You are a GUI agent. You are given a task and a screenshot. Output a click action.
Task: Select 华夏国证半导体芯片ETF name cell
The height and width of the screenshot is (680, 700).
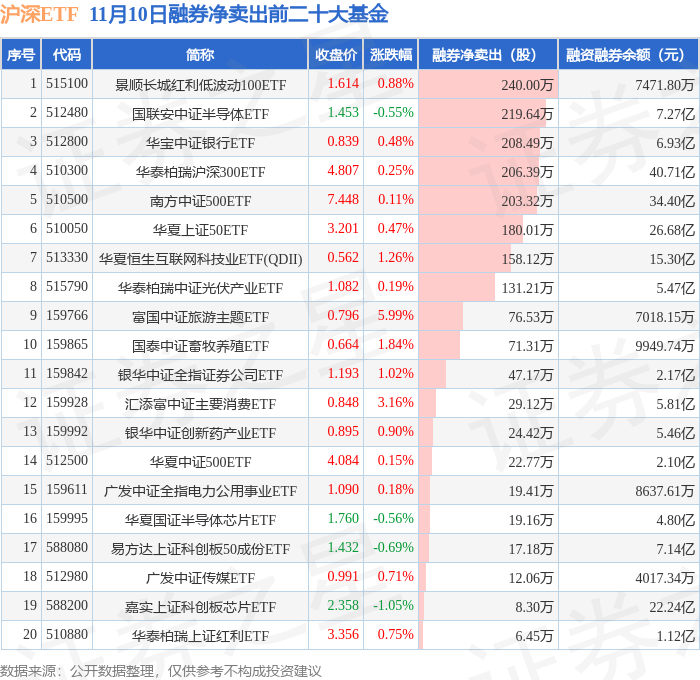[x=200, y=520]
